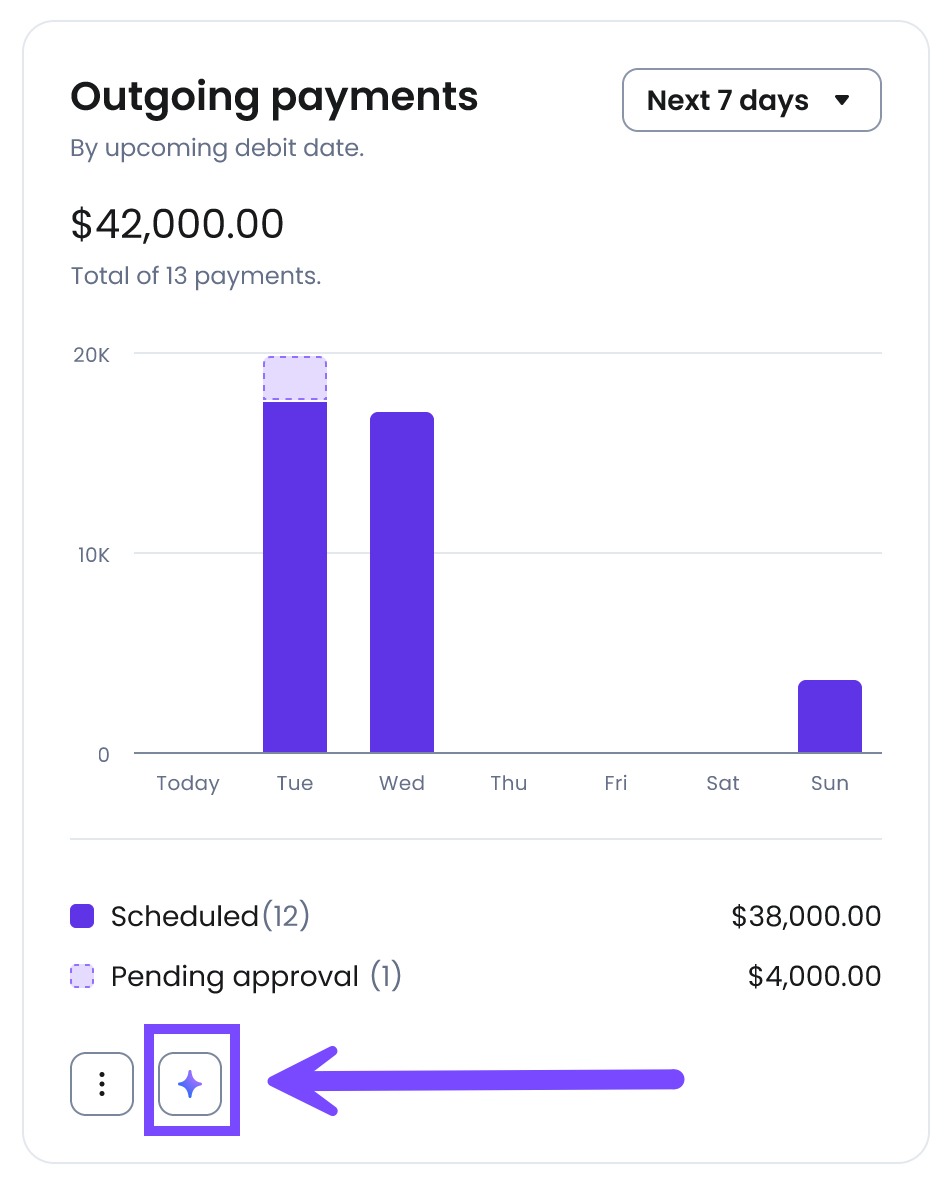Click the Fri axis label
Image resolution: width=952 pixels, height=1180 pixels.
click(616, 783)
